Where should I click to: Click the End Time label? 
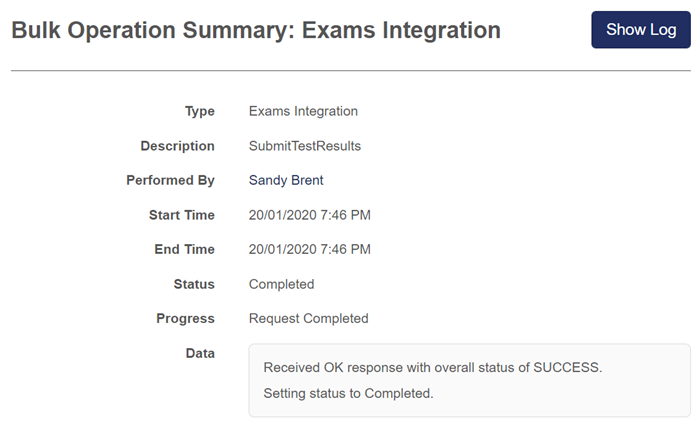(184, 249)
